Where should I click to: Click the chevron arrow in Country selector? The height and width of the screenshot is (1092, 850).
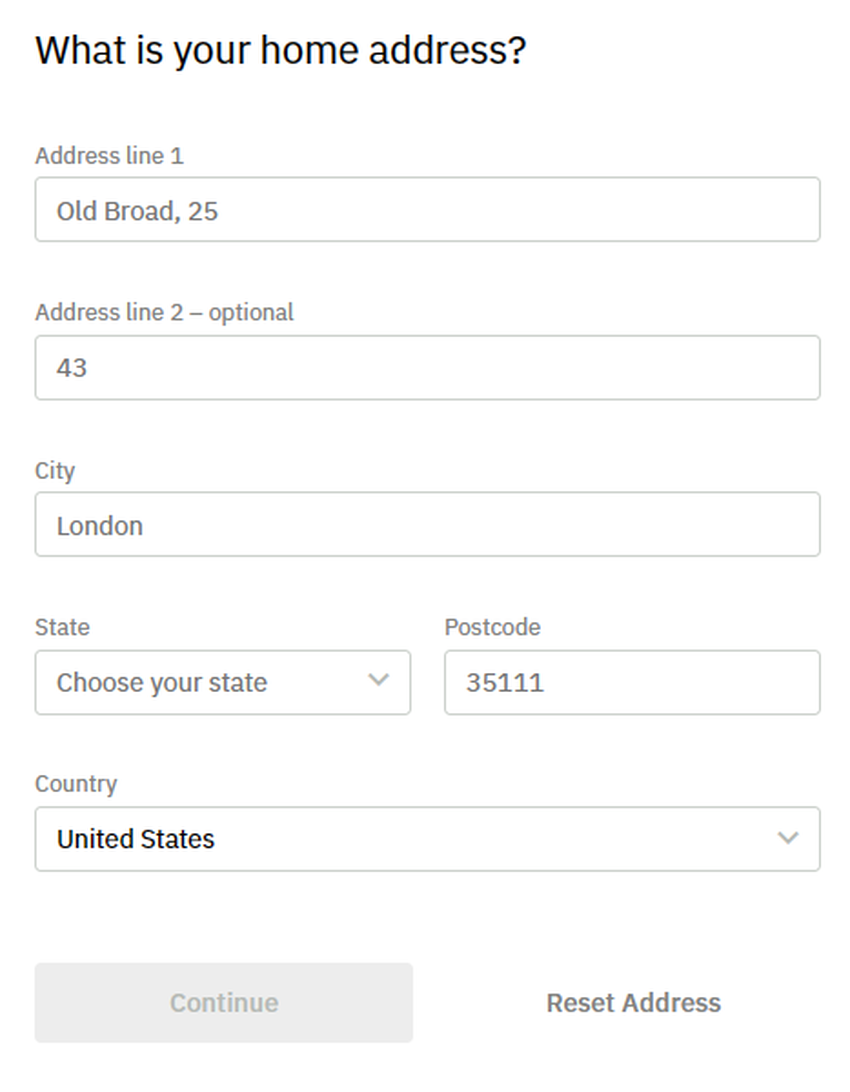coord(788,838)
